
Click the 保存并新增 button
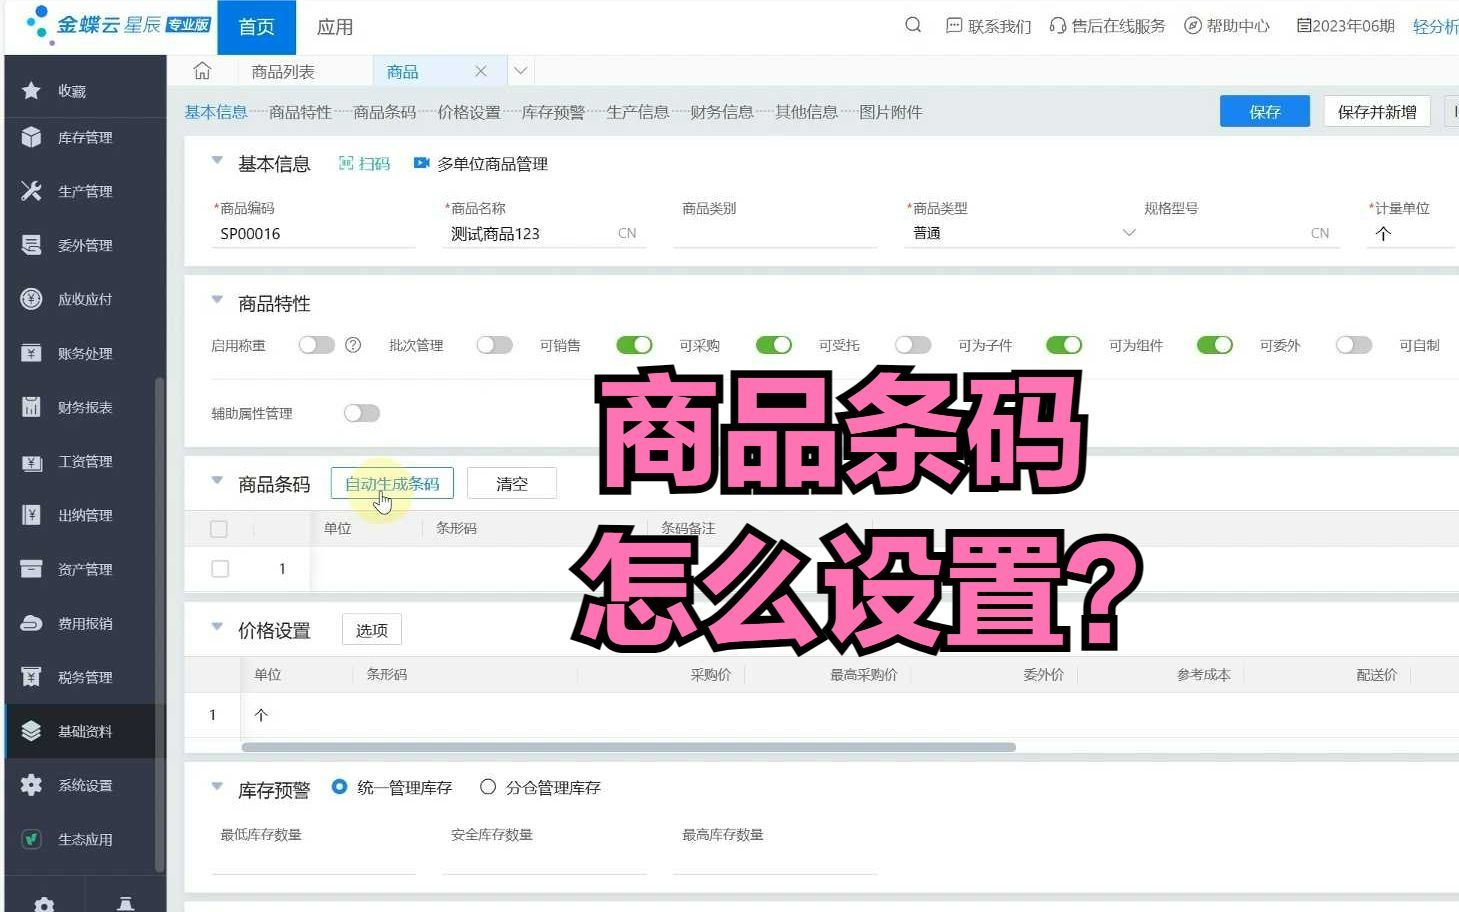[x=1376, y=111]
